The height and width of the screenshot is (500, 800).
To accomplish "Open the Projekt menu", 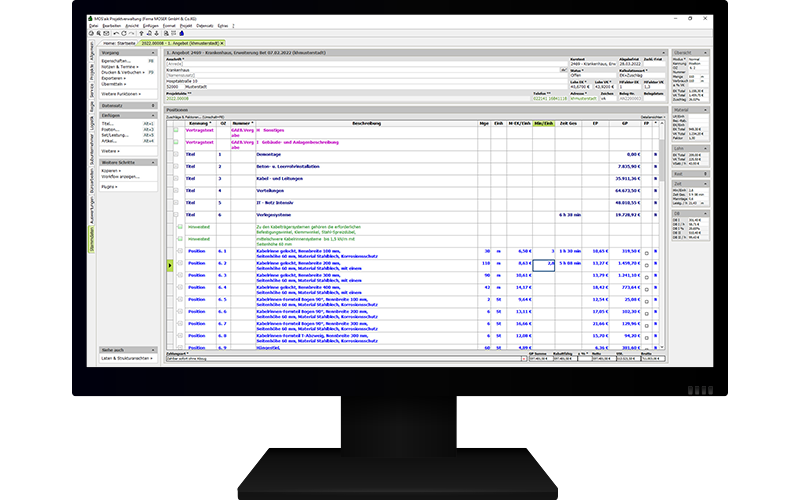I will [x=186, y=26].
